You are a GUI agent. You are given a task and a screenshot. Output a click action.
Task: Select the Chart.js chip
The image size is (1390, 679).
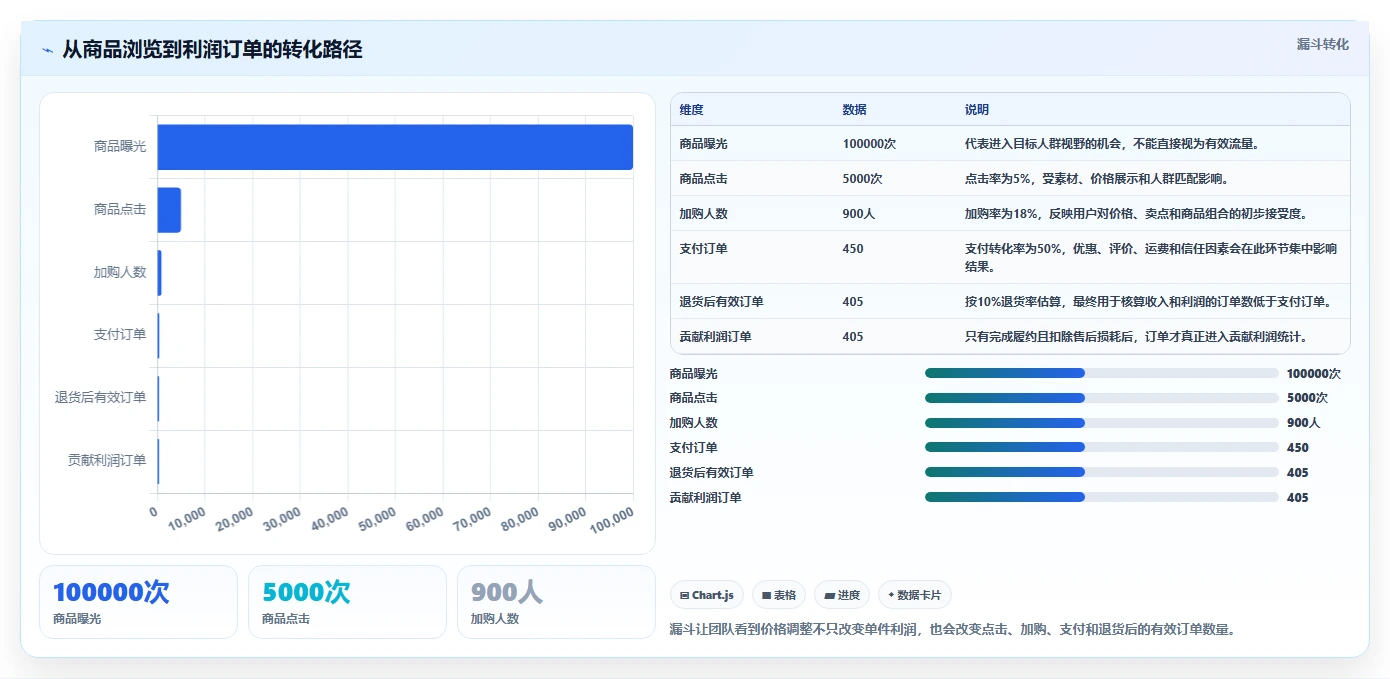pyautogui.click(x=707, y=595)
